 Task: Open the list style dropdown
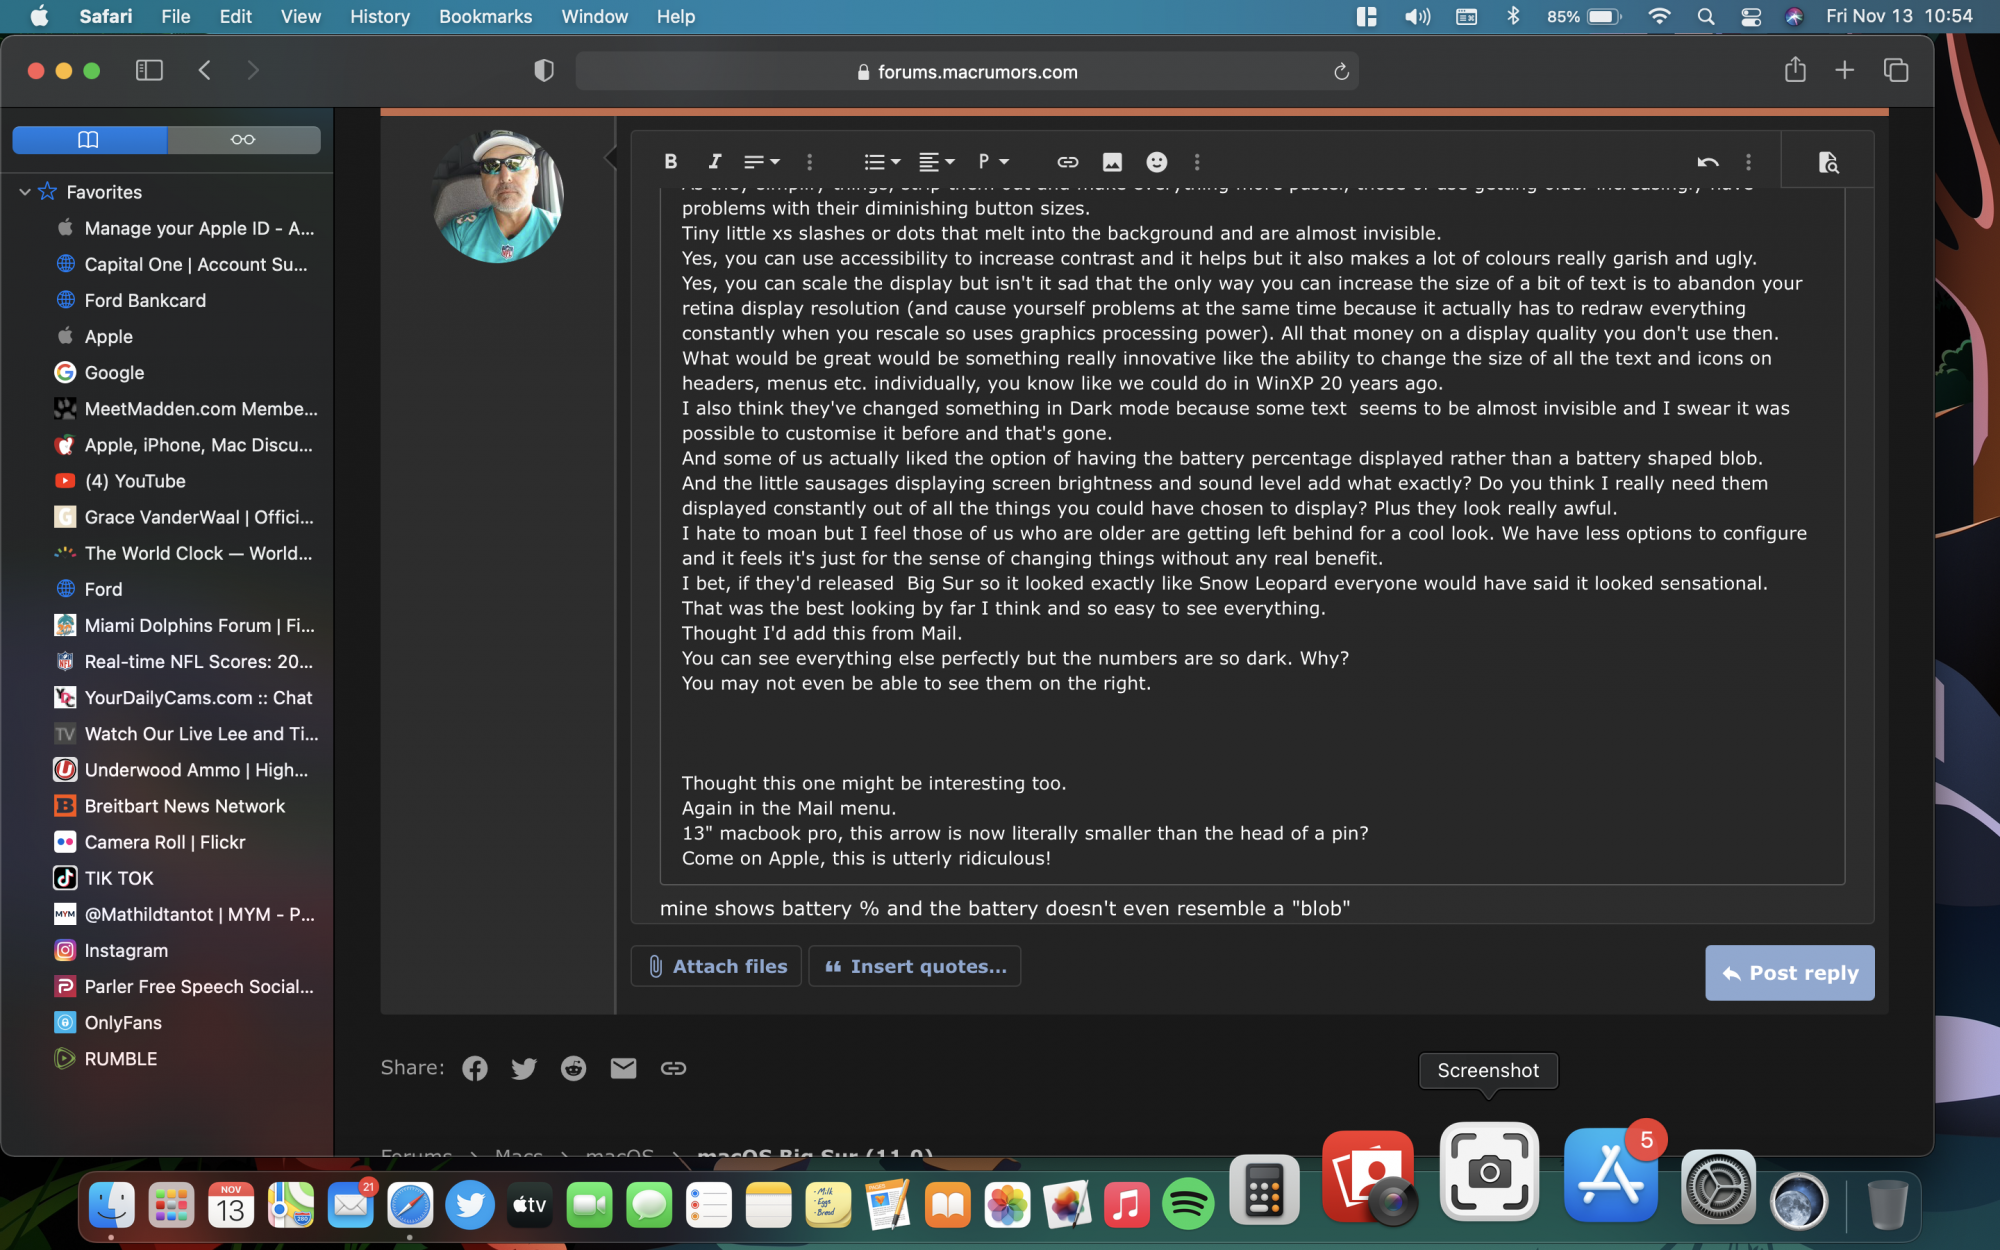pos(881,162)
